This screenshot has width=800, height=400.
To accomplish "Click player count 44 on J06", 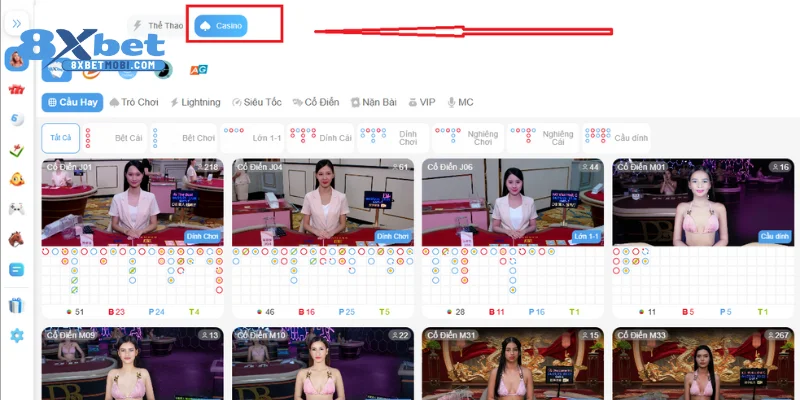I will [590, 167].
